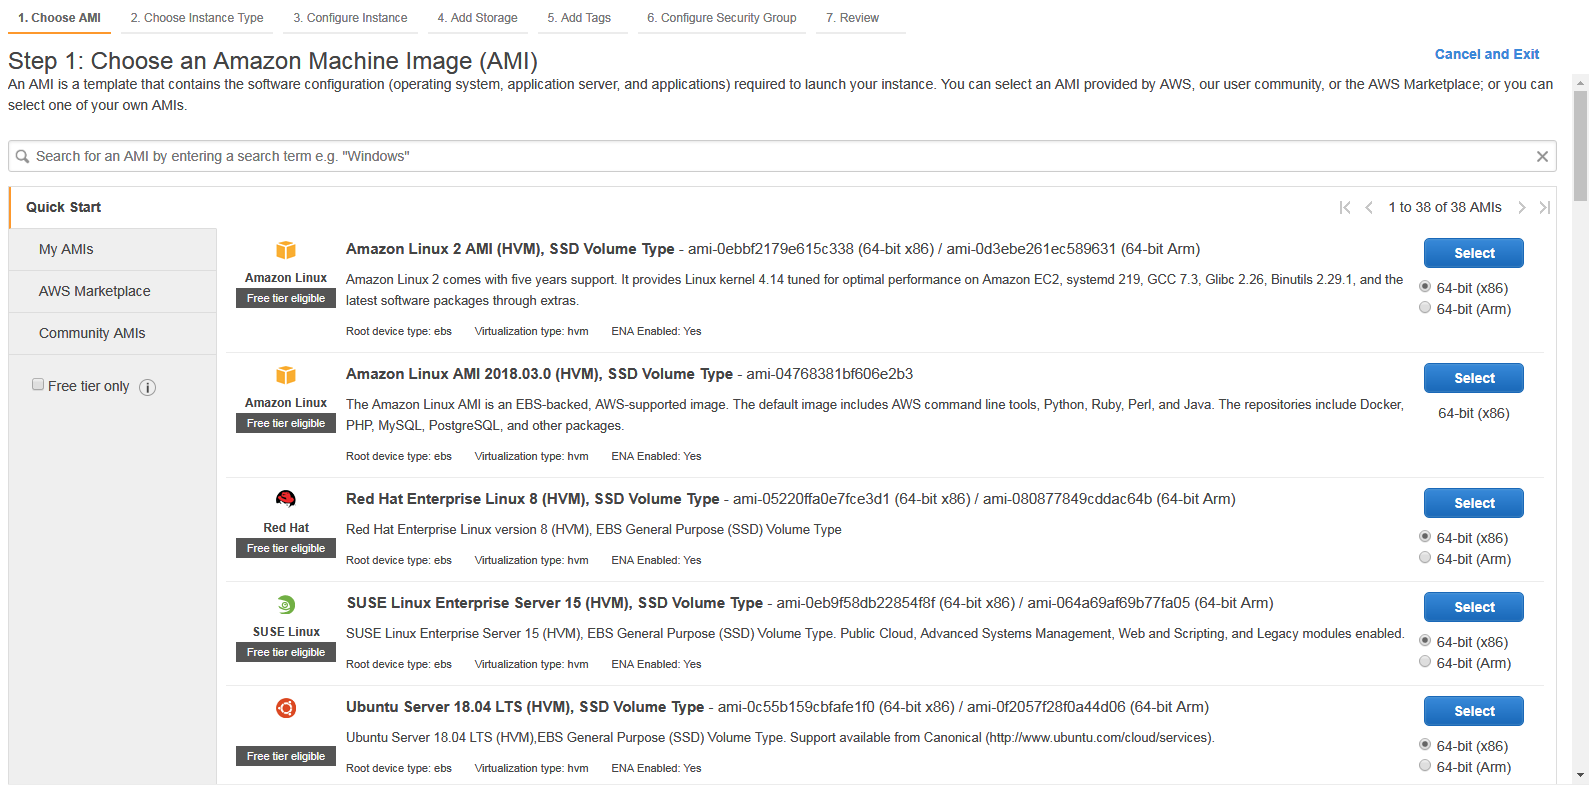Image resolution: width=1594 pixels, height=790 pixels.
Task: Select the Ubuntu Server 18.04 LTS AMI
Action: 1474,711
